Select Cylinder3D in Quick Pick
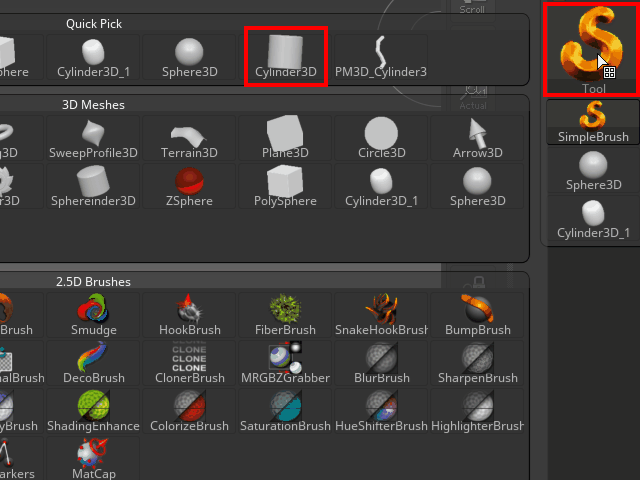The width and height of the screenshot is (640, 480). tap(285, 56)
